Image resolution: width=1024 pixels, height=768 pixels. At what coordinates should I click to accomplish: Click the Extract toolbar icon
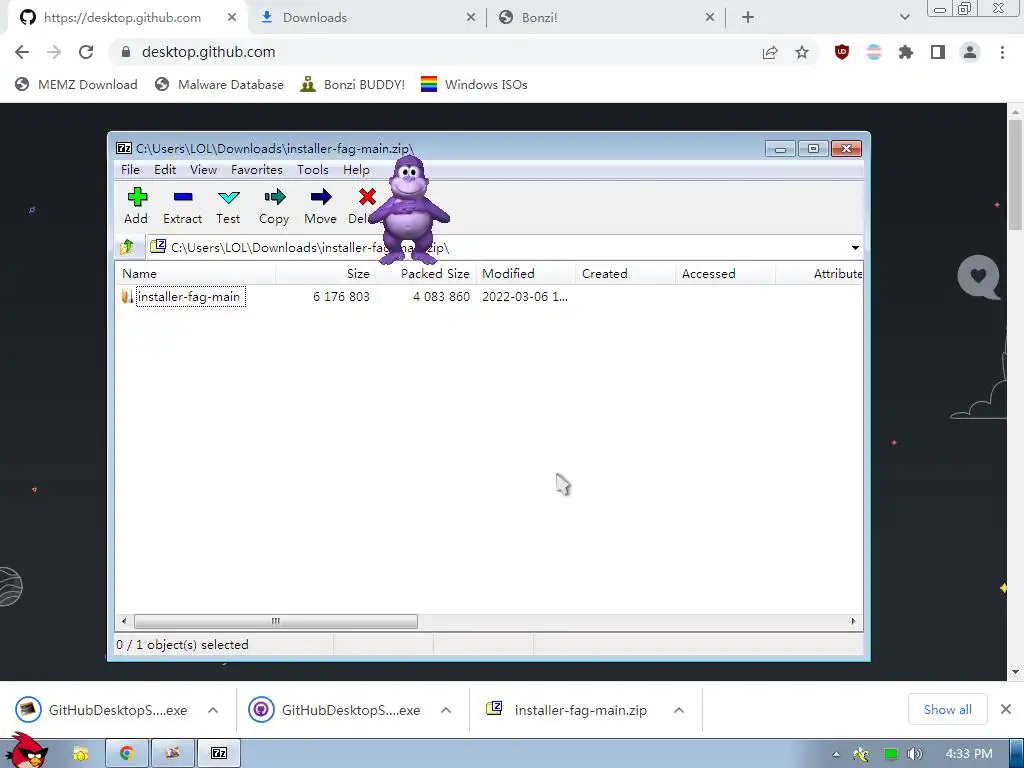(183, 197)
